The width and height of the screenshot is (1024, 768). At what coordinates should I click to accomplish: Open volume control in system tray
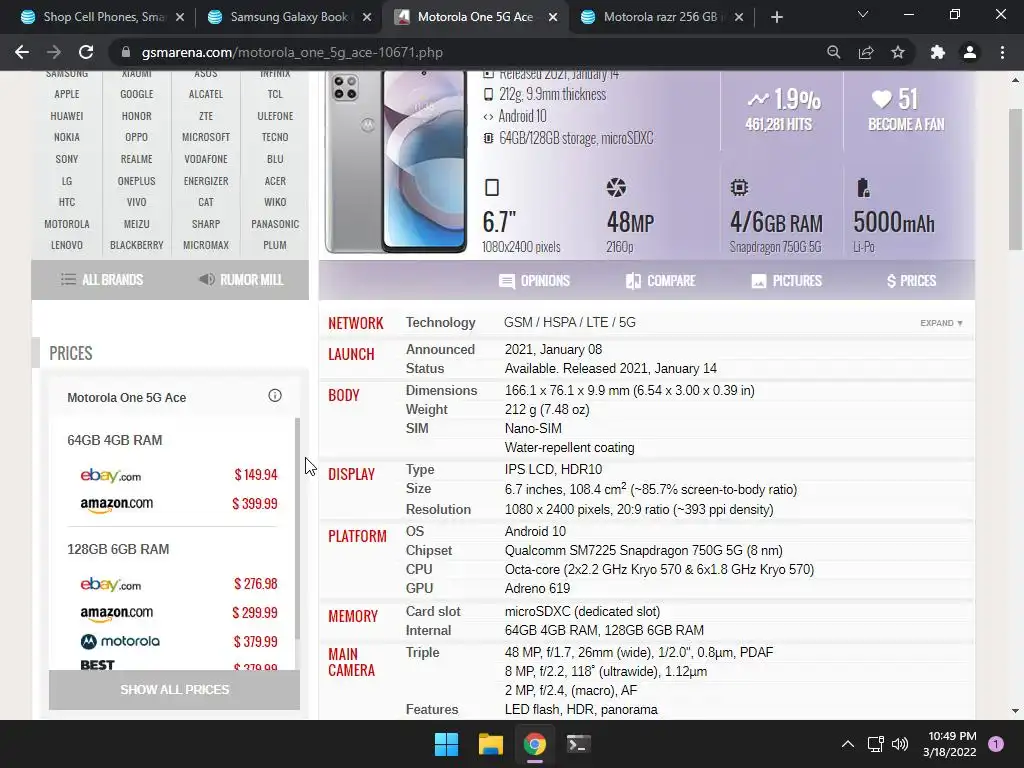point(900,744)
